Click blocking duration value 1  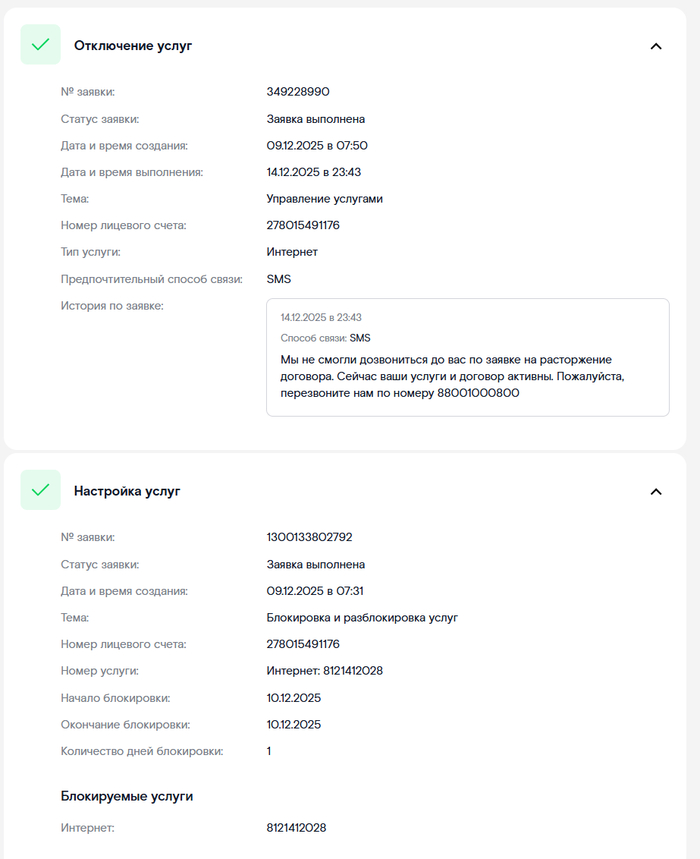(267, 751)
